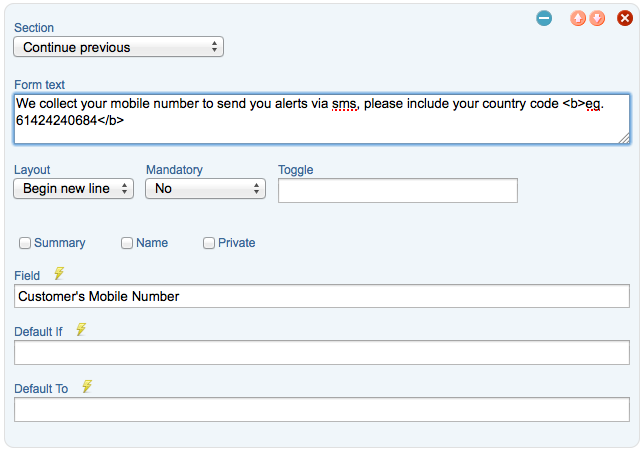Delete field with red X icon
Image resolution: width=643 pixels, height=452 pixels.
pos(625,18)
